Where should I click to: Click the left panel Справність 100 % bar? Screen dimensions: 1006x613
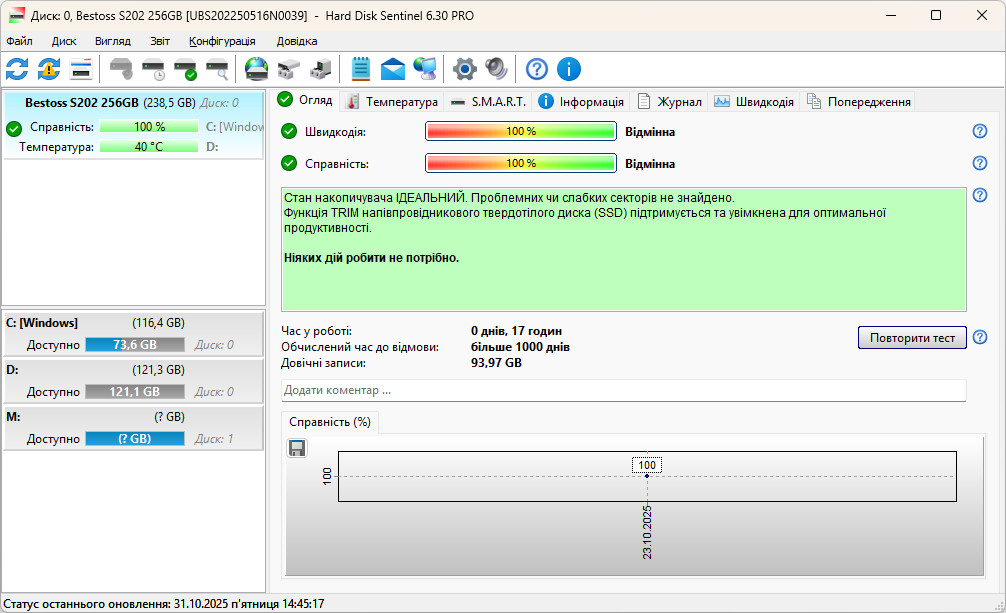[149, 126]
